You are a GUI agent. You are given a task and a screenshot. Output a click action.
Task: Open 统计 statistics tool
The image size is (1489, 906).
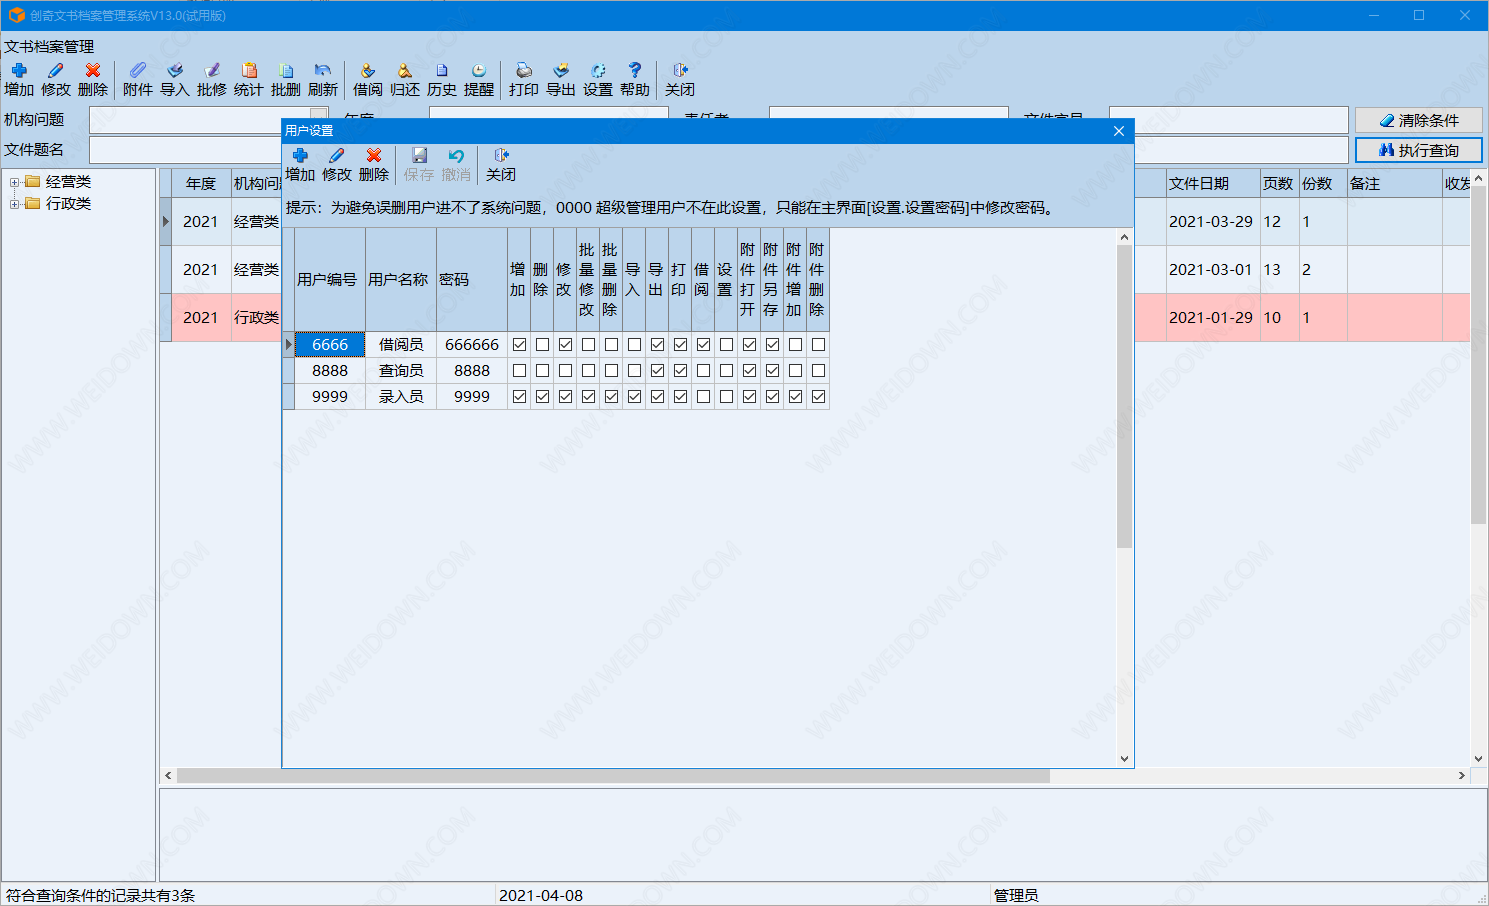tap(249, 79)
